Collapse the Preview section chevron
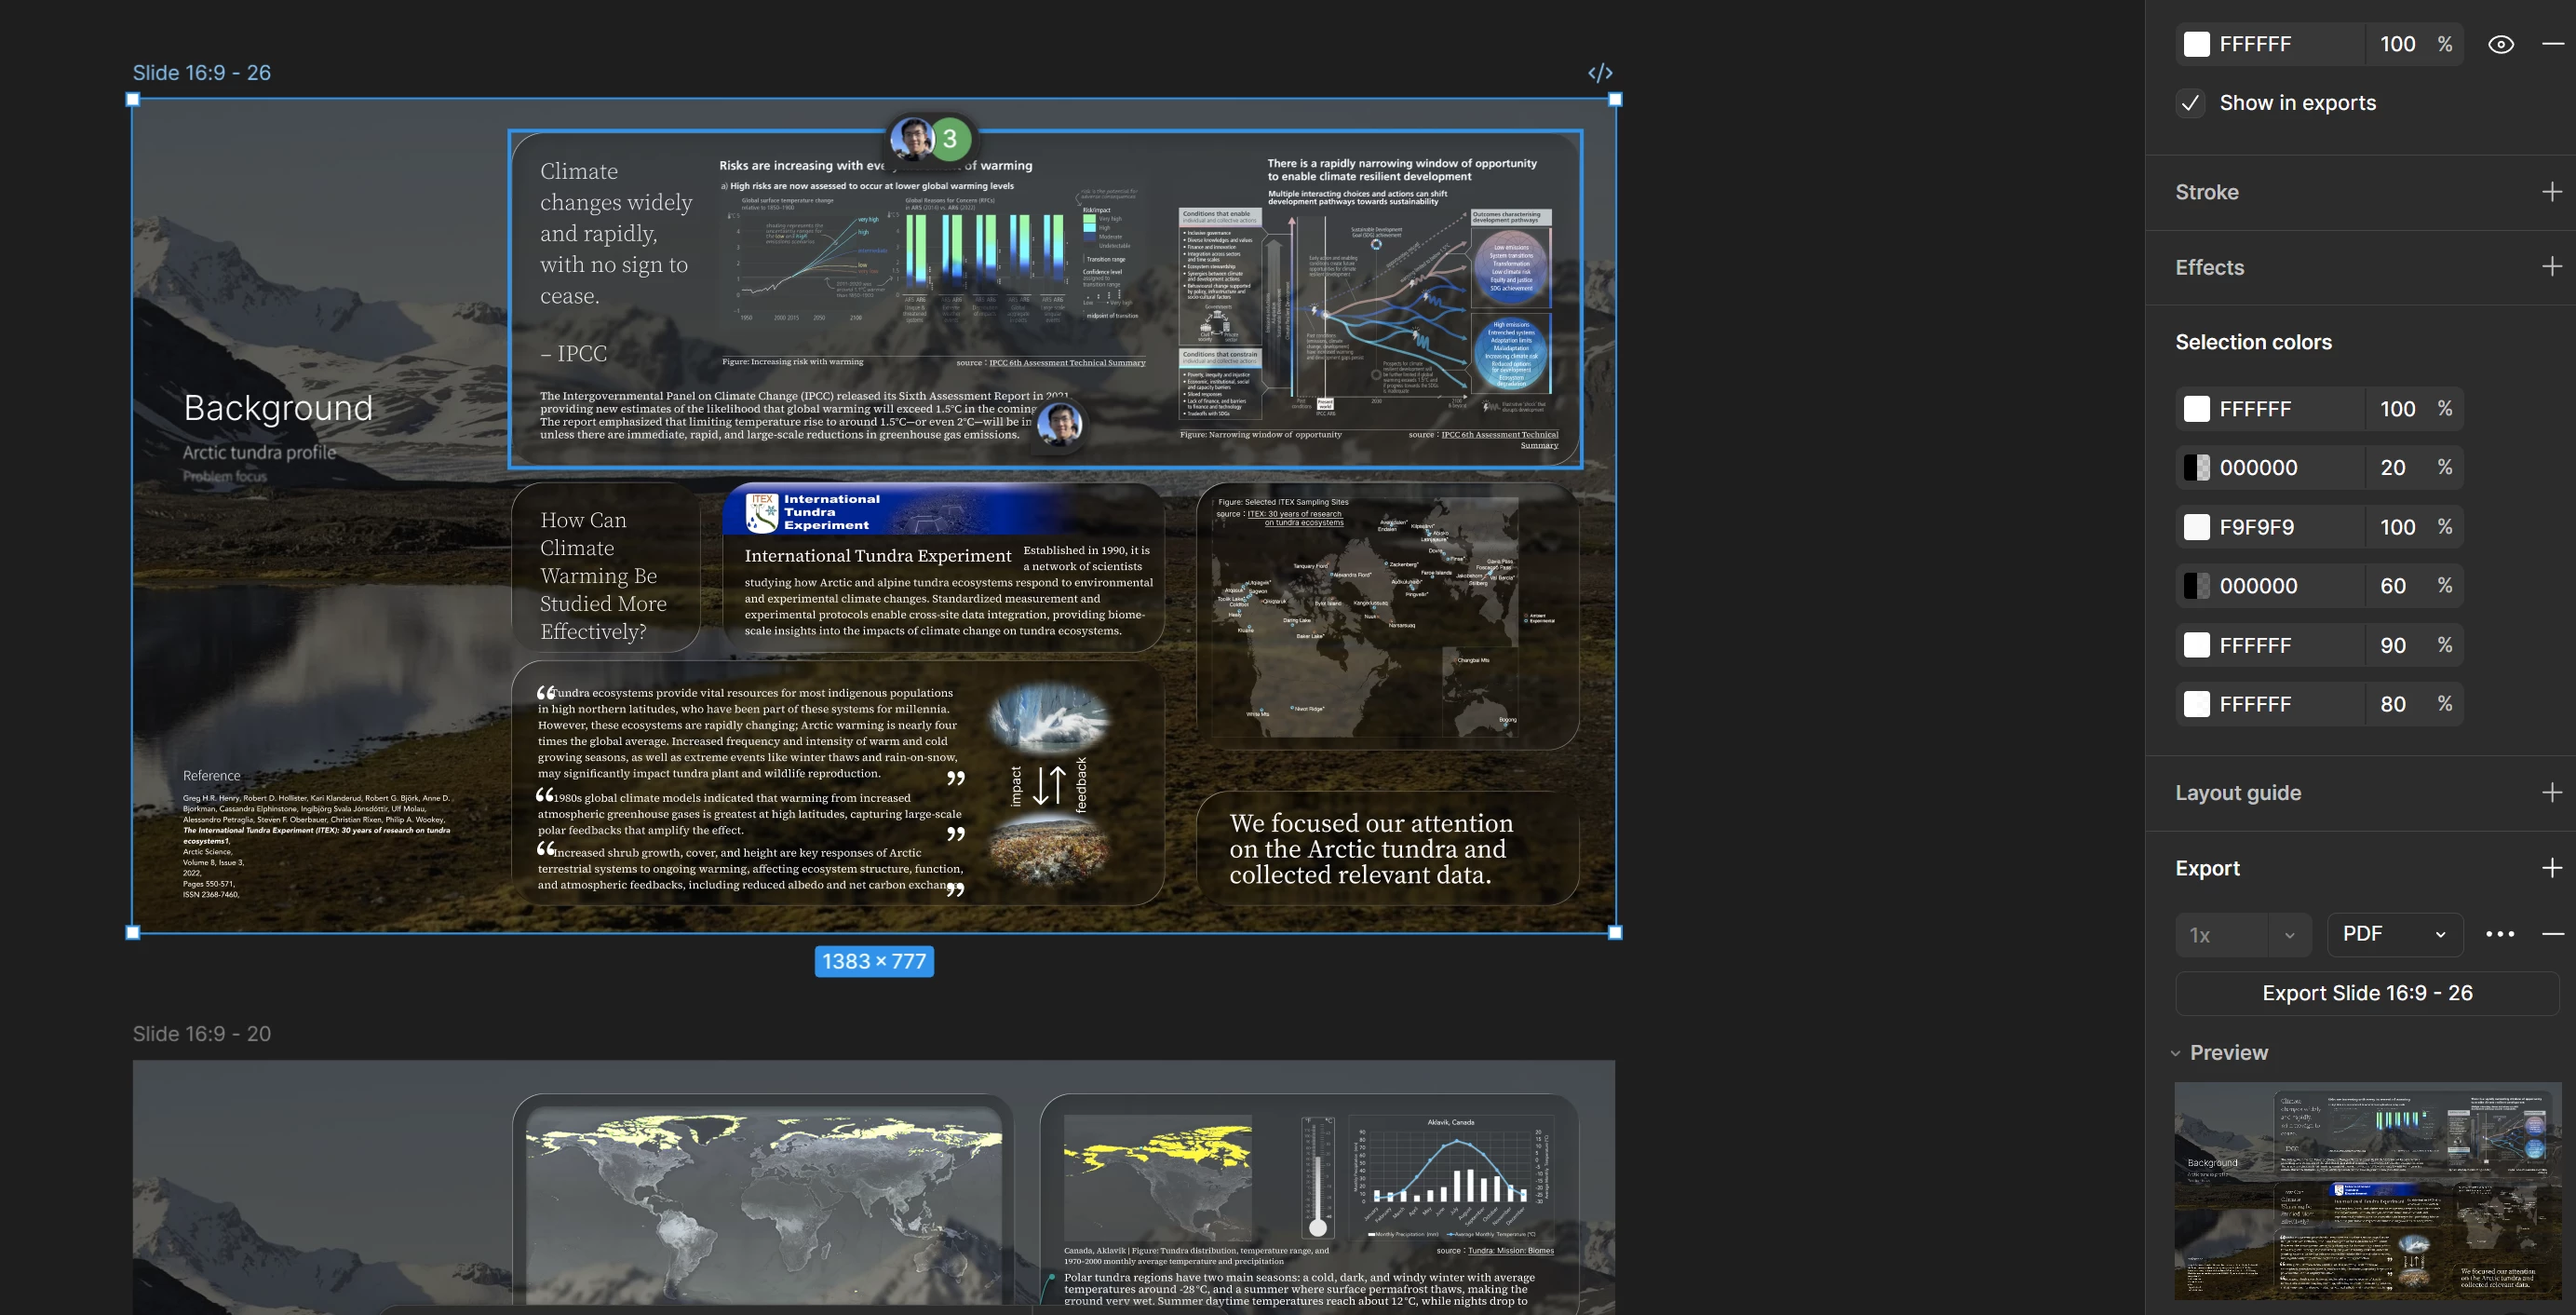2576x1315 pixels. point(2175,1053)
